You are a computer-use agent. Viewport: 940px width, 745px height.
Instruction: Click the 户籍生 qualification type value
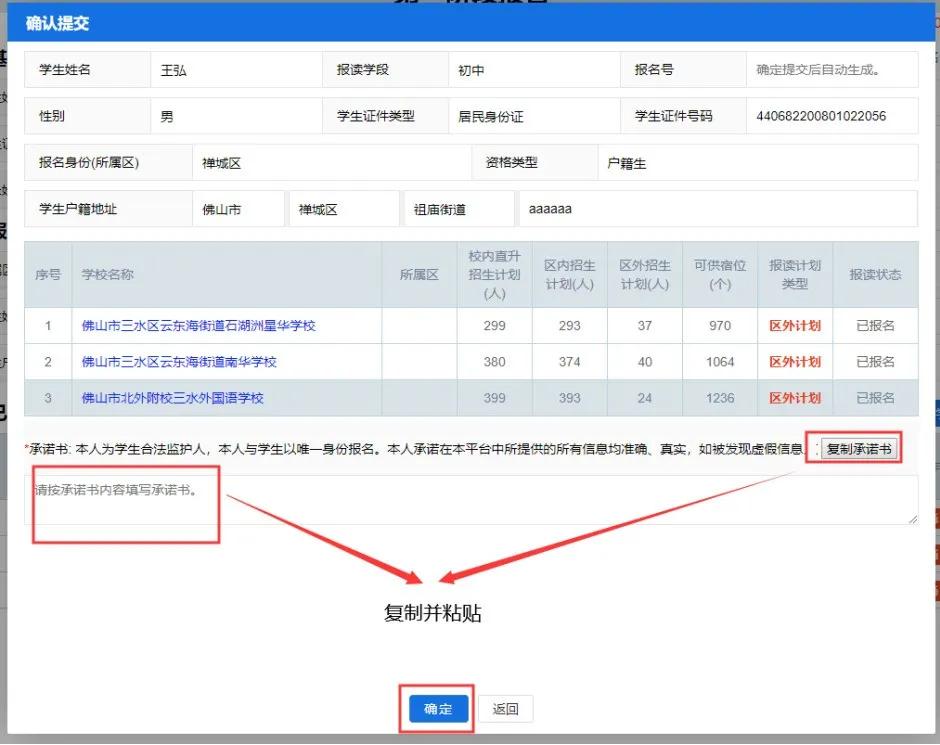point(627,163)
